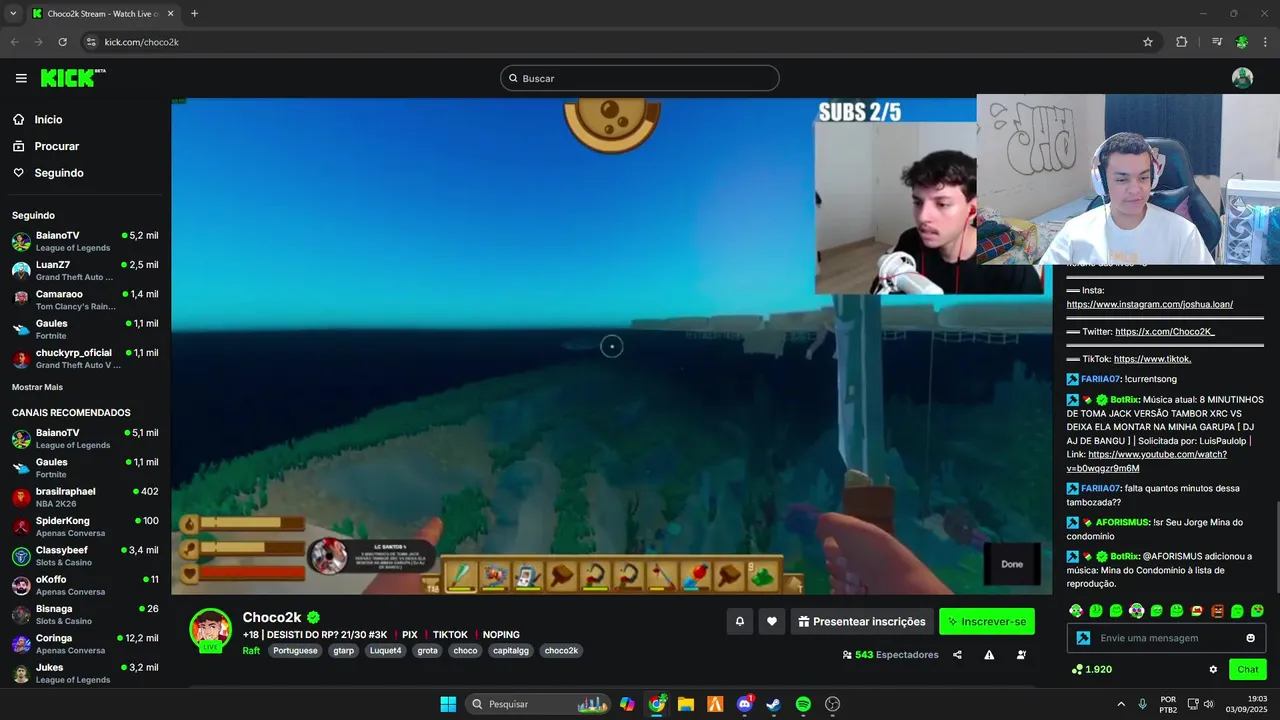The image size is (1280, 720).
Task: Open recommended channel brasilraphael
Action: tap(85, 497)
